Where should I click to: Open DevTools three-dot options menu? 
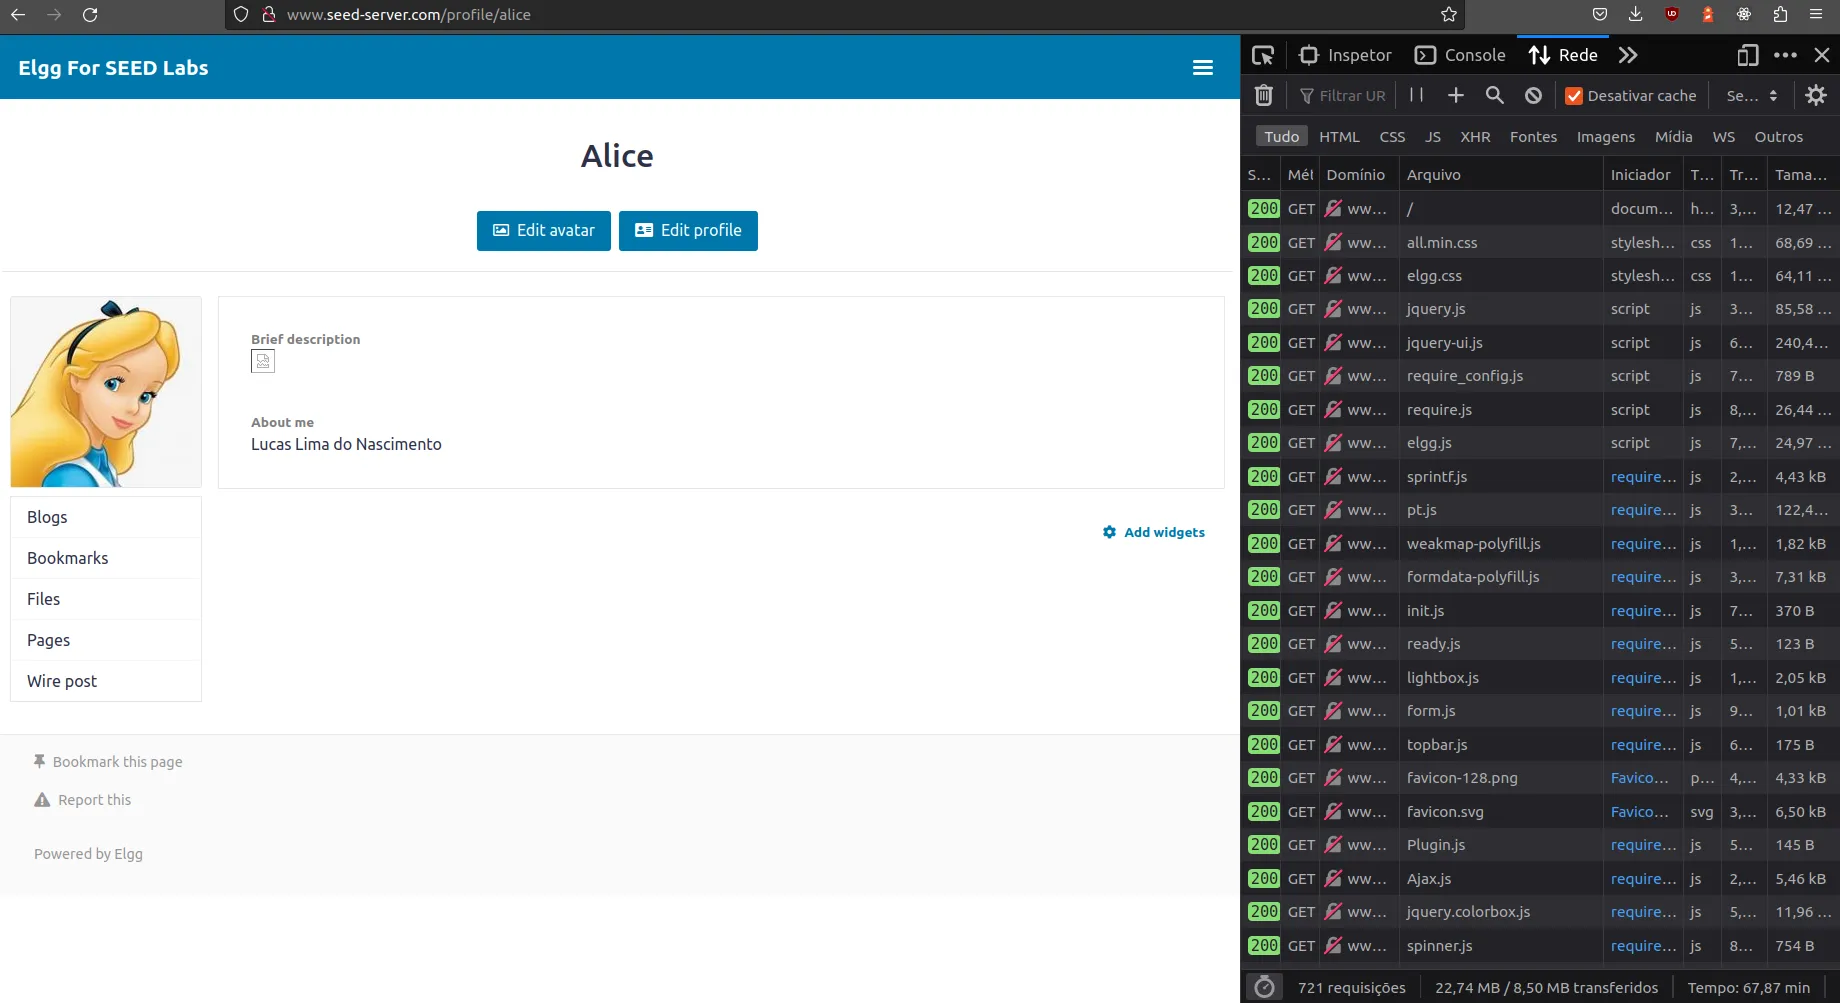click(x=1785, y=55)
